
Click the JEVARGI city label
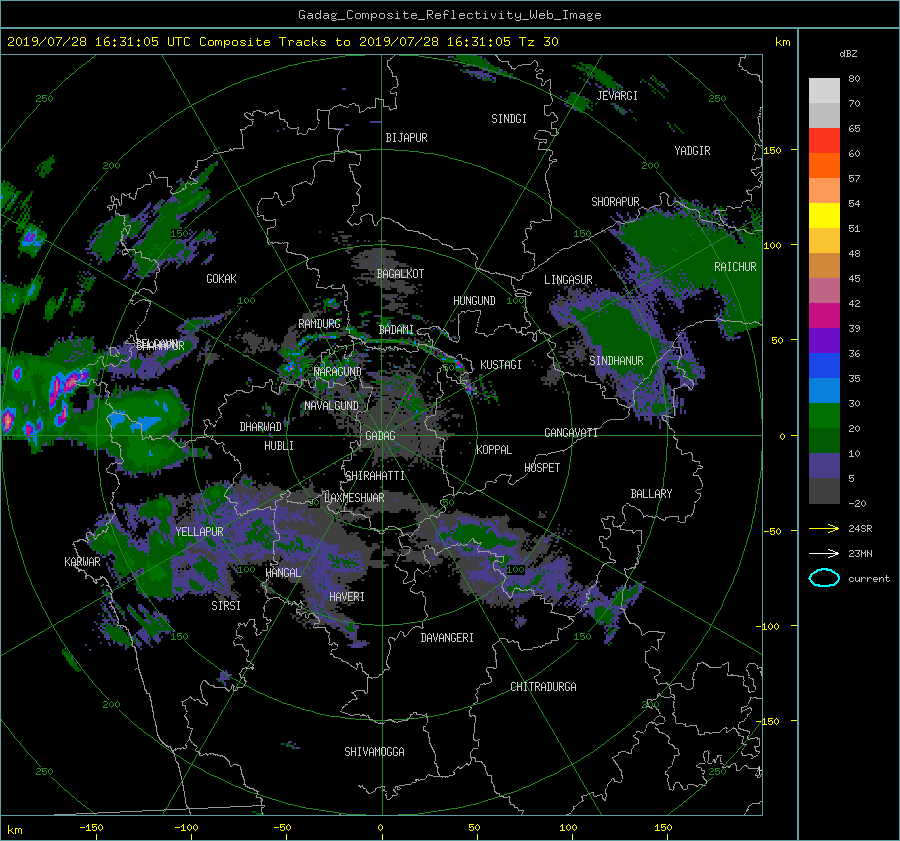[617, 95]
